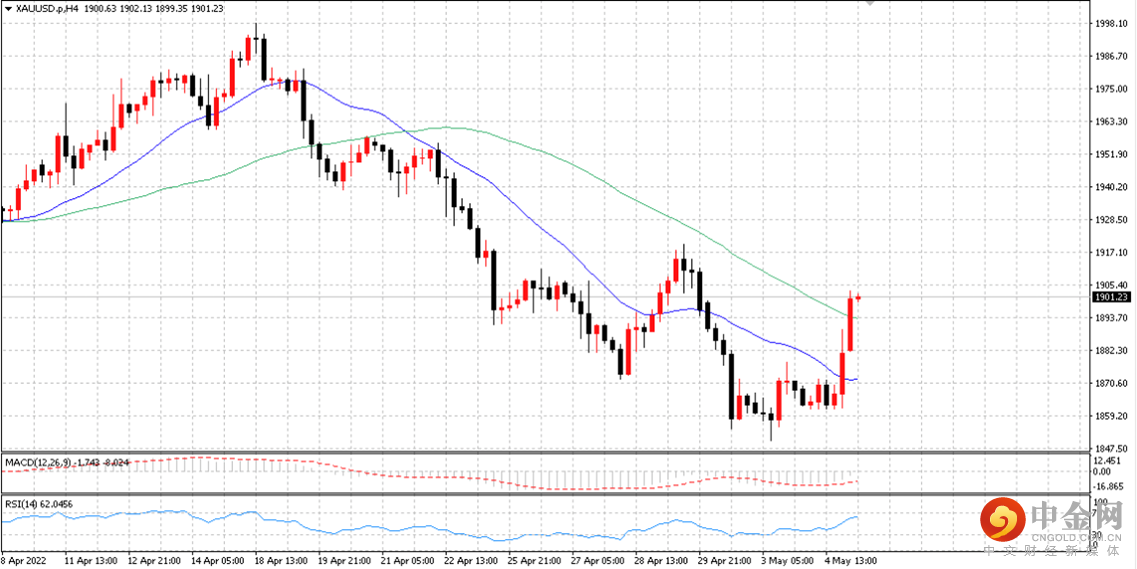Click price axis label 1905.40

[x=1110, y=285]
